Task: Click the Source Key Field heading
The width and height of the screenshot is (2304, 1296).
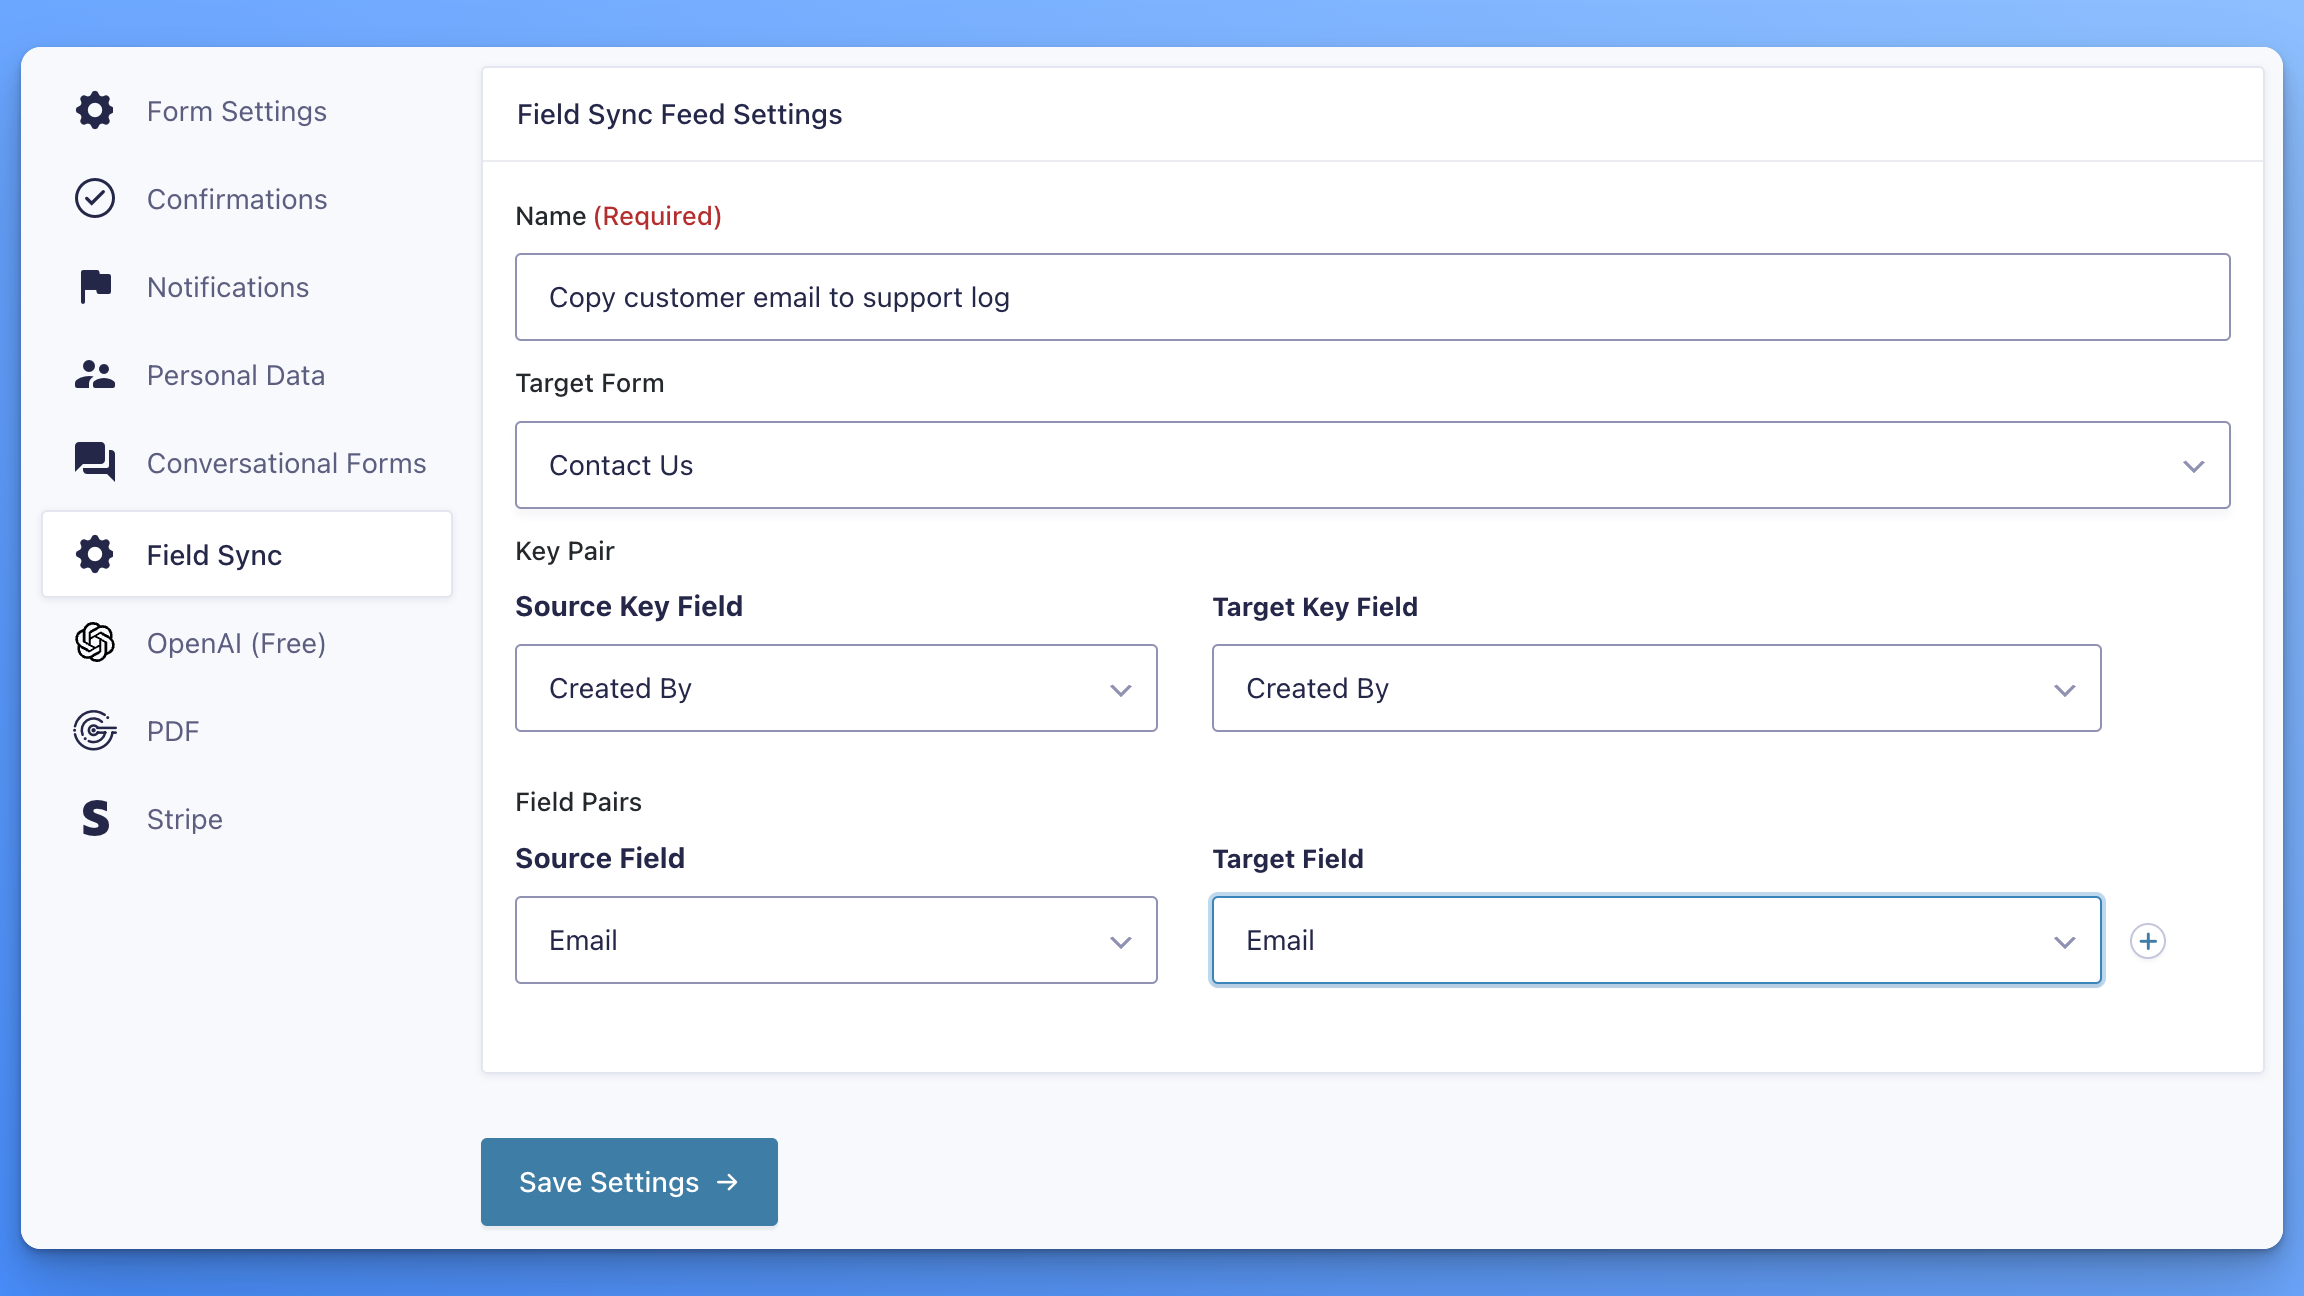Action: [628, 606]
